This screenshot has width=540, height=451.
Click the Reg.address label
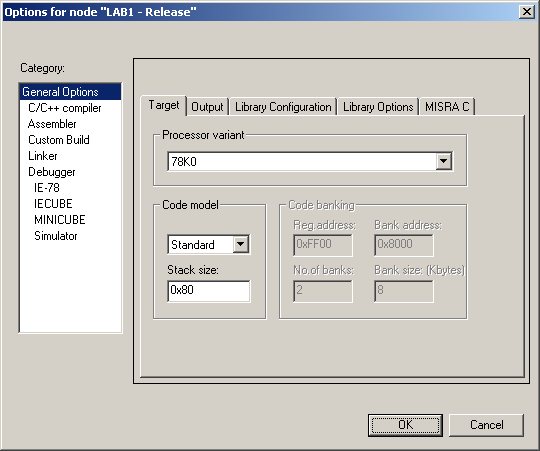click(x=324, y=225)
